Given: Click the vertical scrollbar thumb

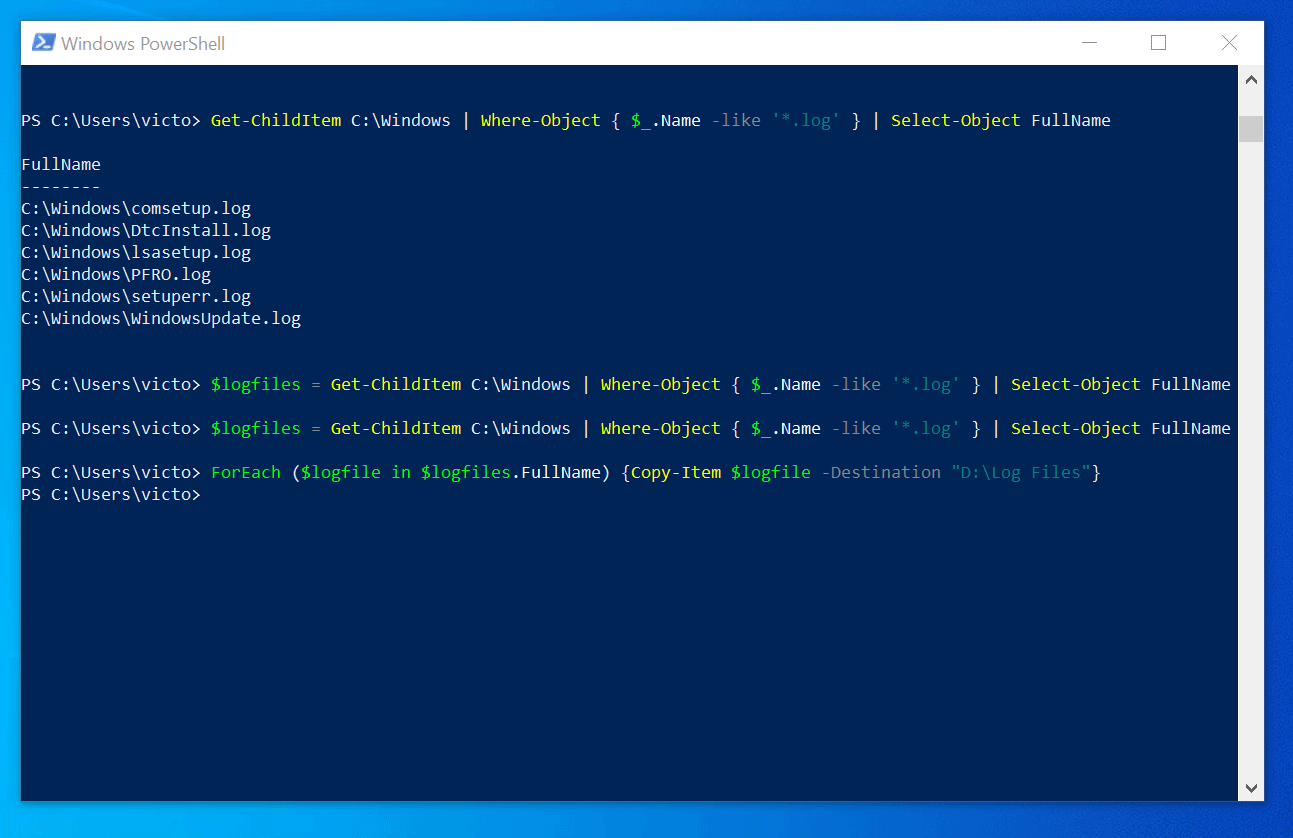Looking at the screenshot, I should (1251, 129).
